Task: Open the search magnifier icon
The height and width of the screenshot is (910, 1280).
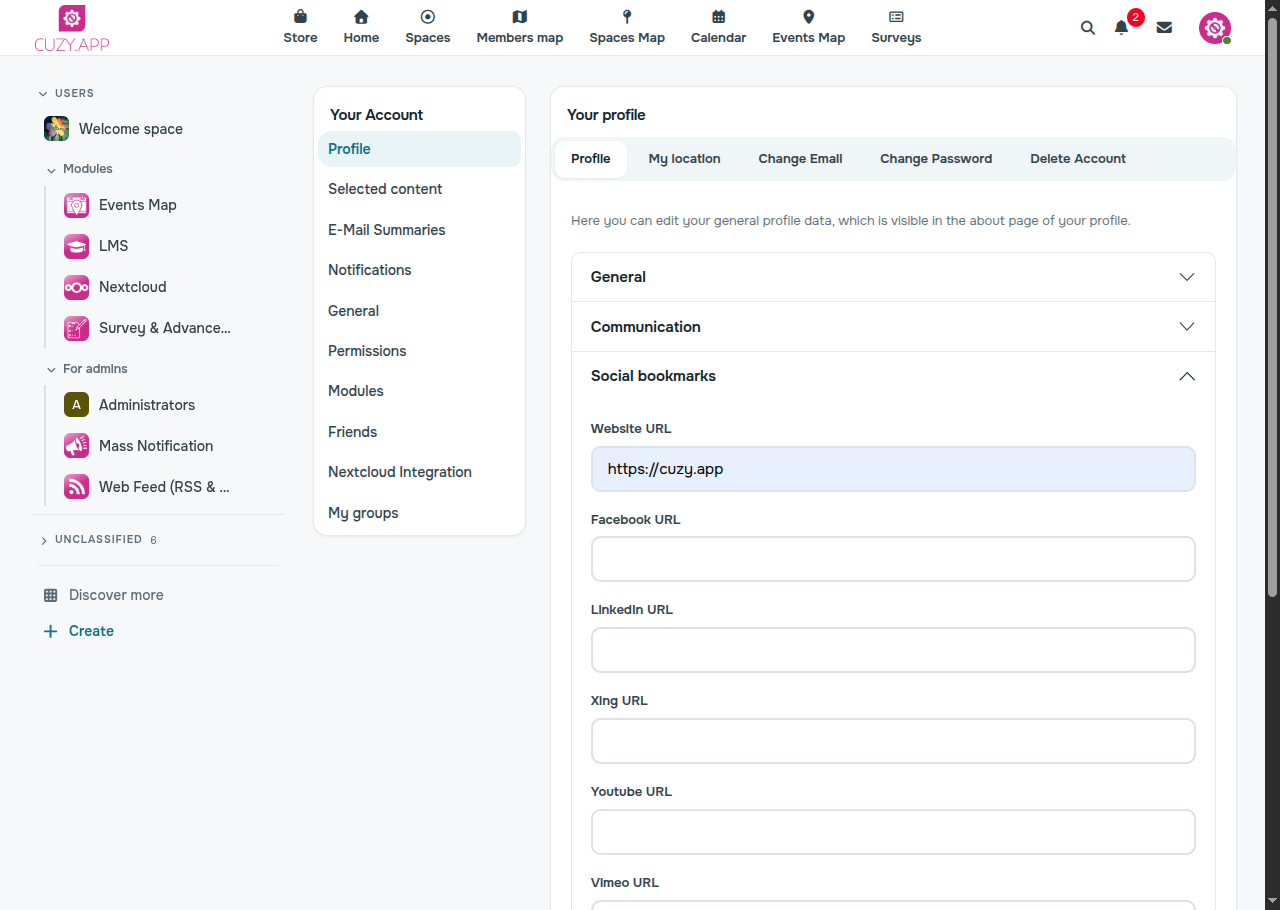Action: pos(1088,28)
